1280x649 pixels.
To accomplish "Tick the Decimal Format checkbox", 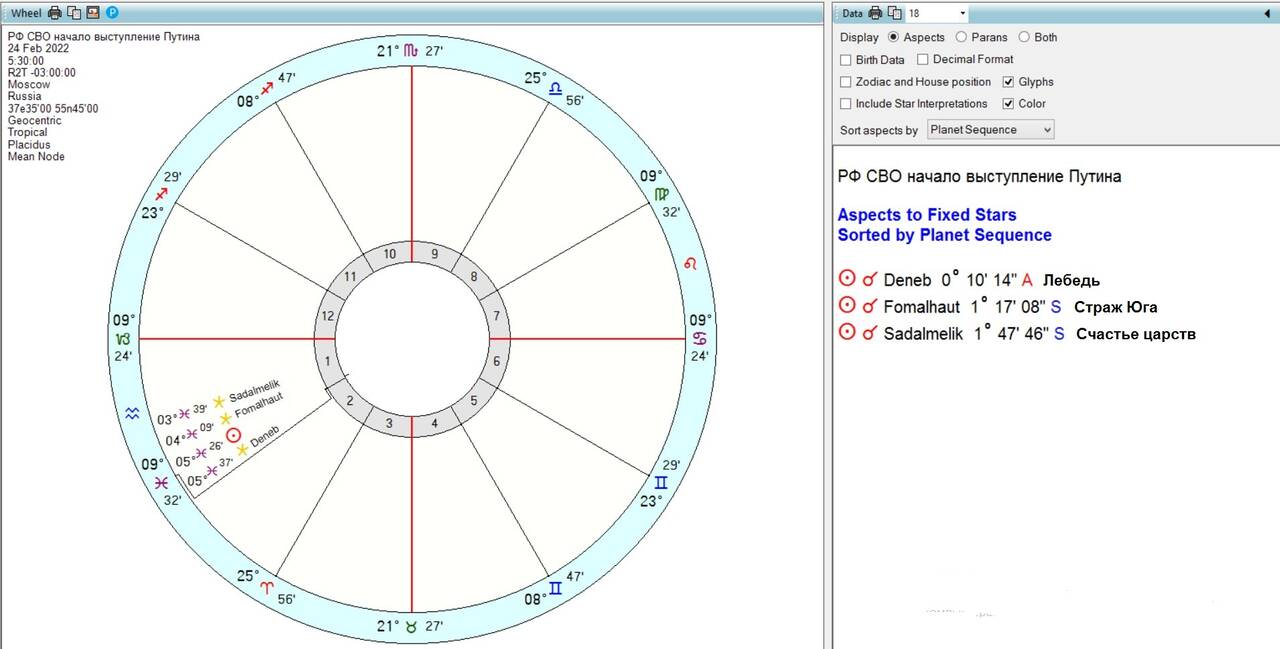I will (923, 60).
